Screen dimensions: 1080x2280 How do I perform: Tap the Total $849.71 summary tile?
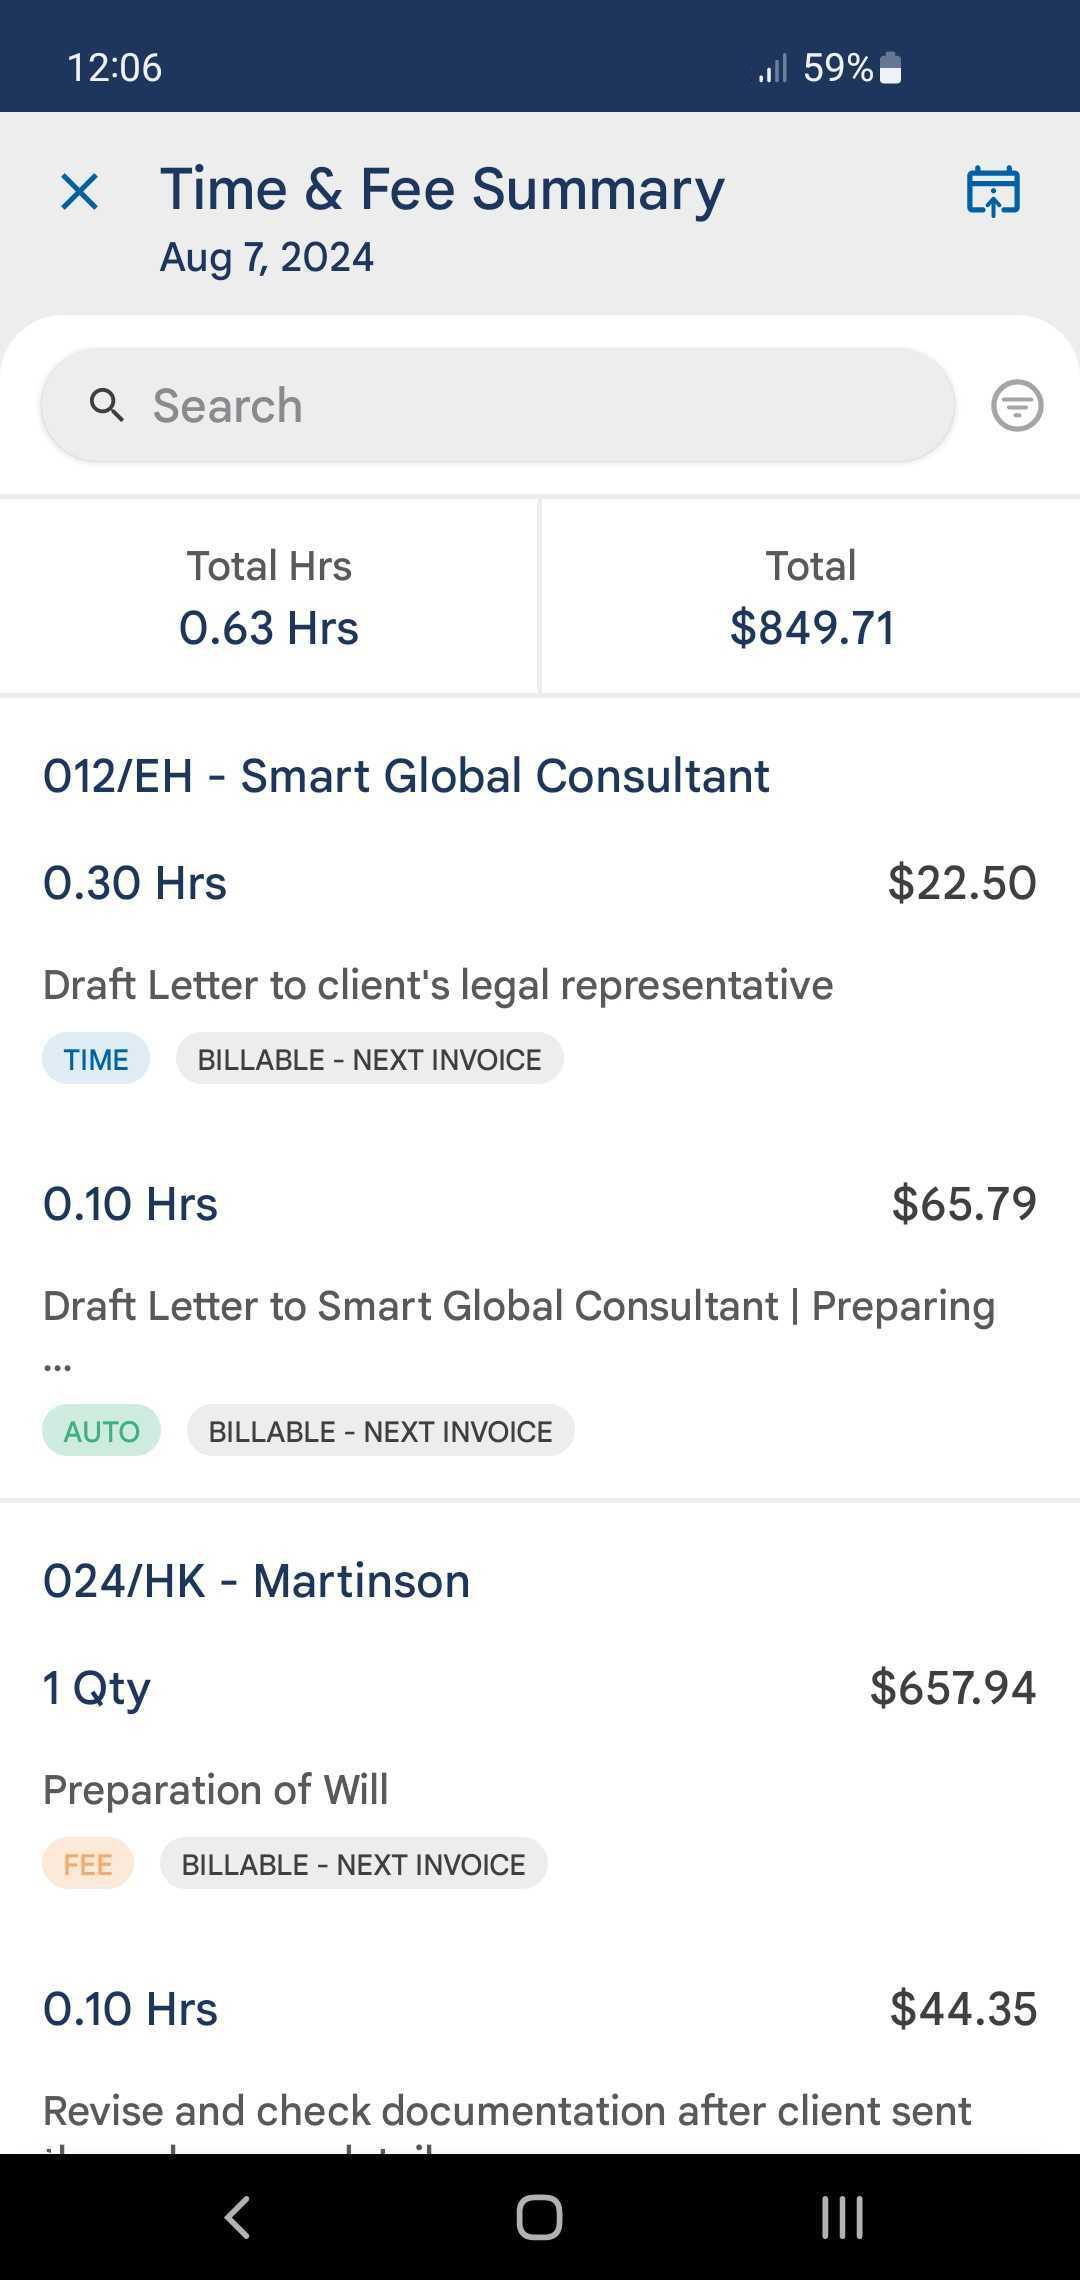click(x=811, y=597)
